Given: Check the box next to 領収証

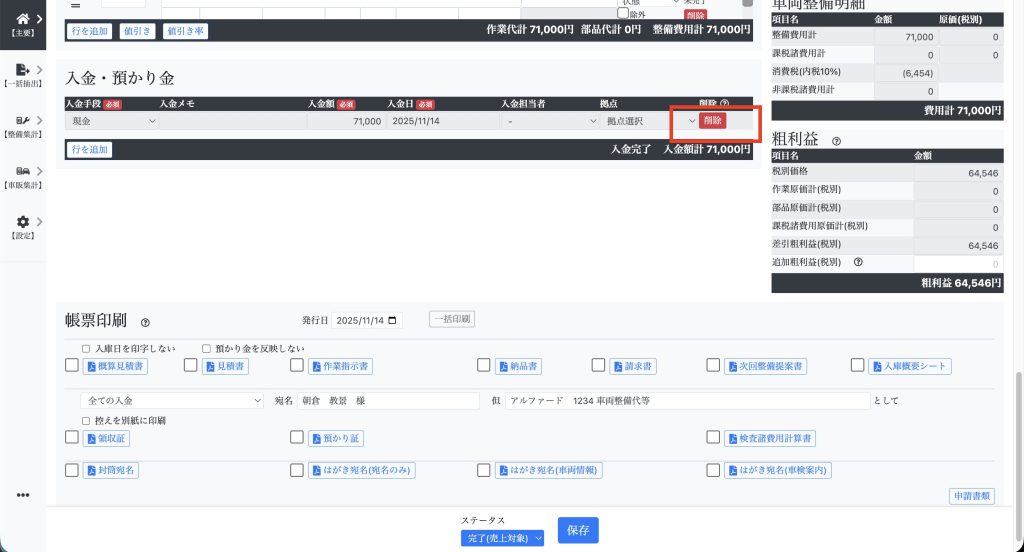Looking at the screenshot, I should (72, 437).
